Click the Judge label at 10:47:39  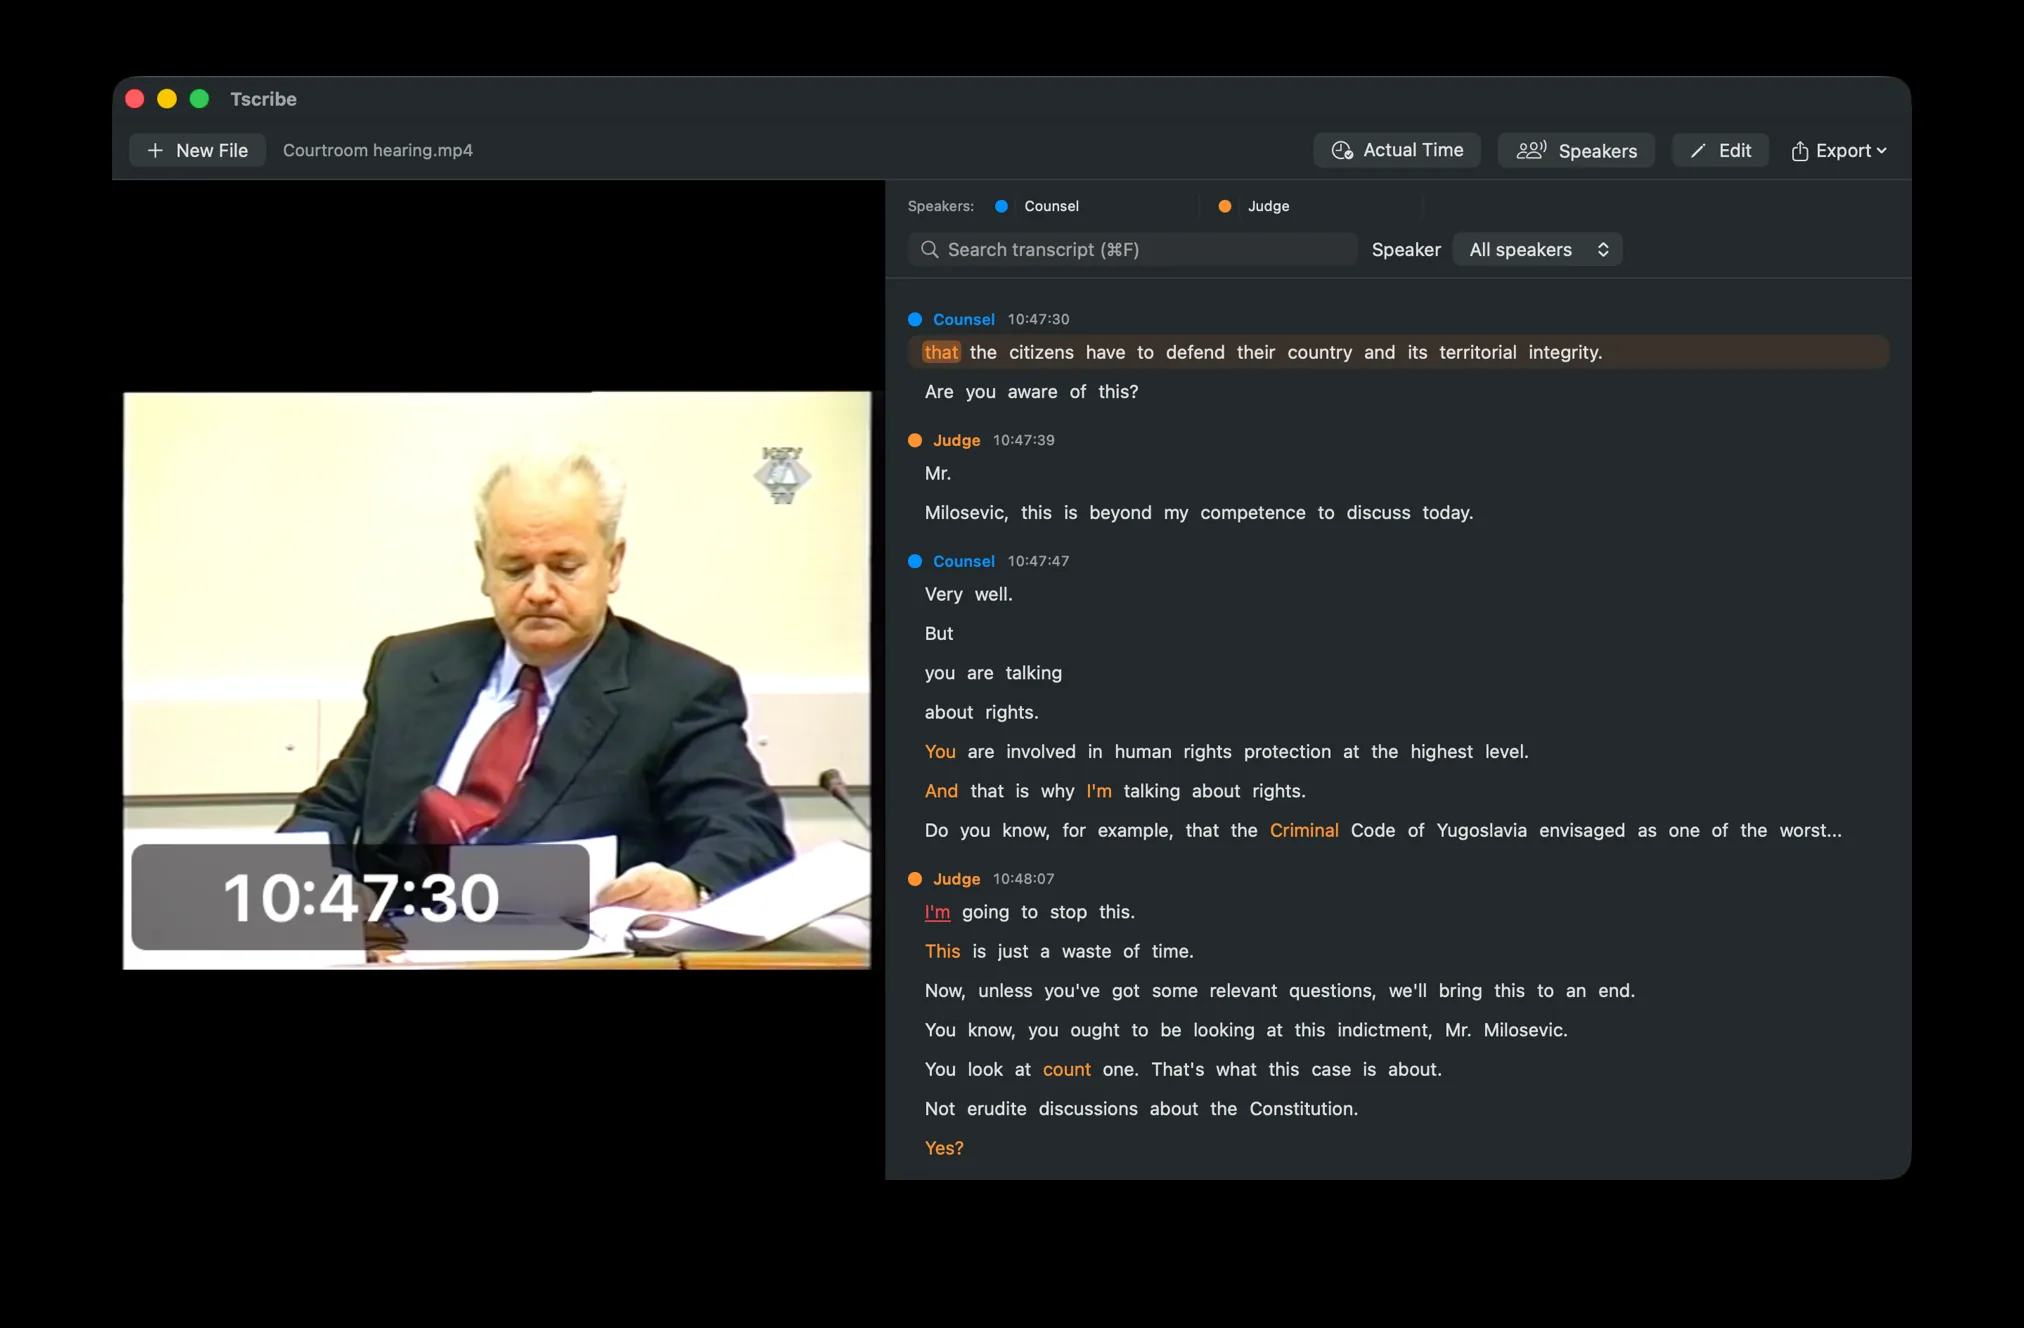(956, 440)
